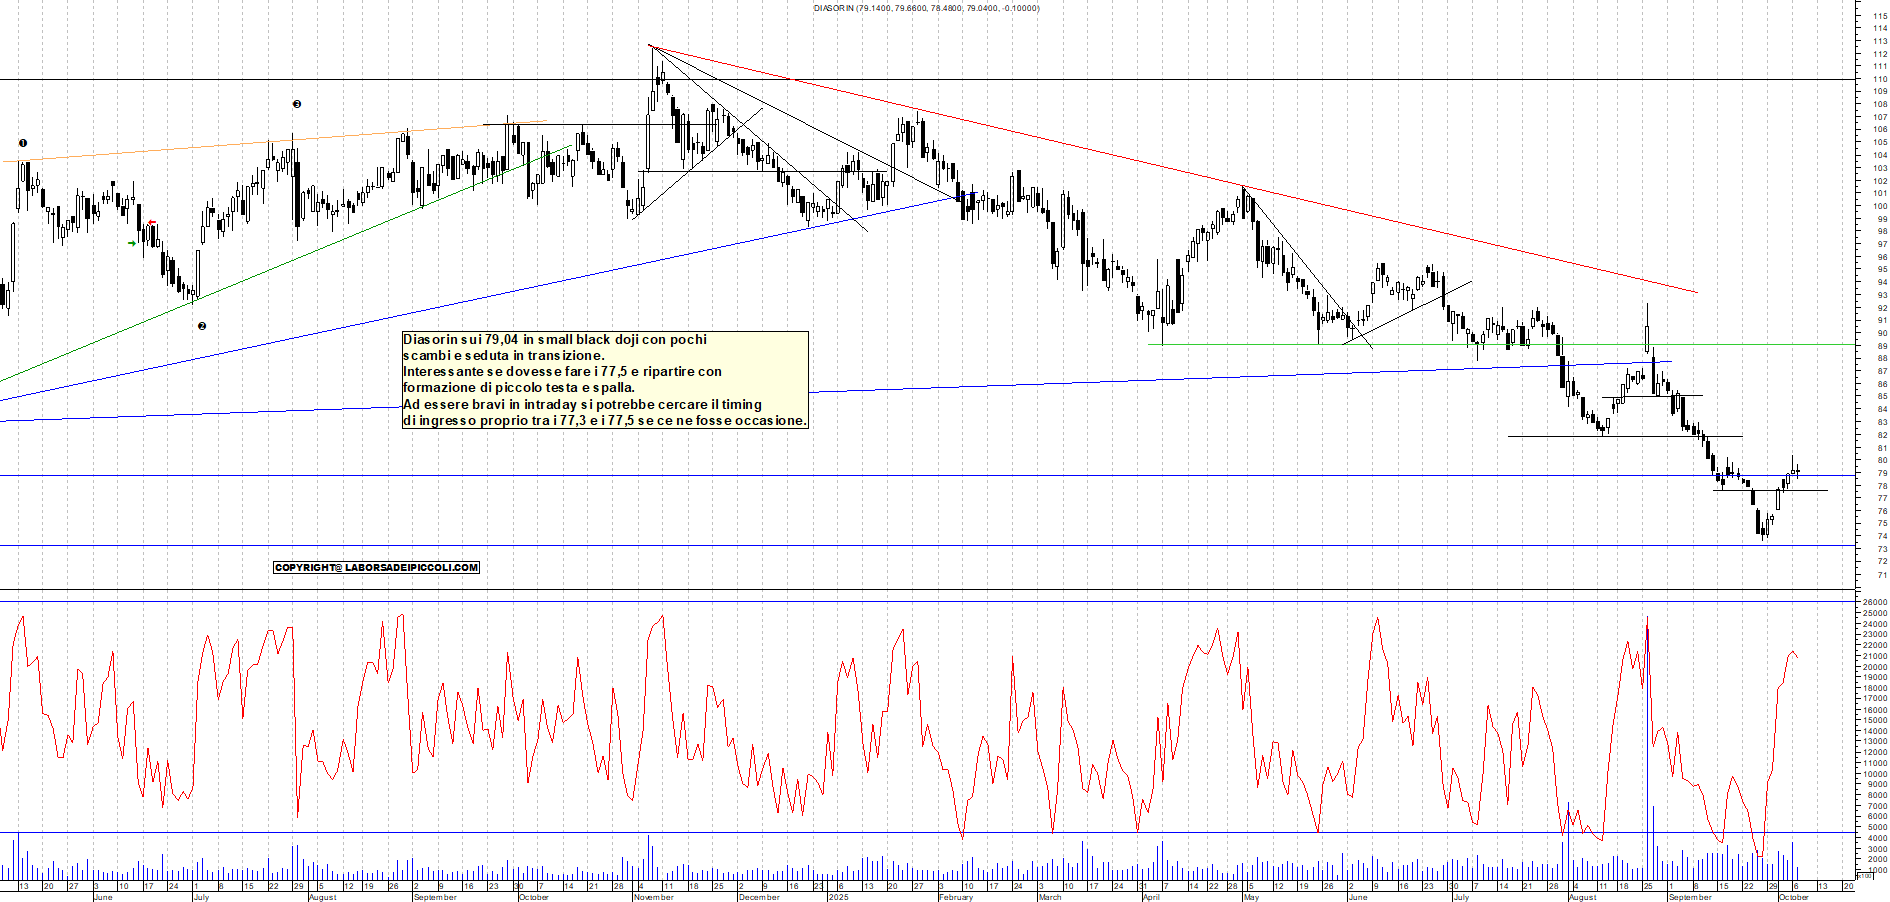
Task: Select the small green arrow marker
Action: click(x=132, y=243)
